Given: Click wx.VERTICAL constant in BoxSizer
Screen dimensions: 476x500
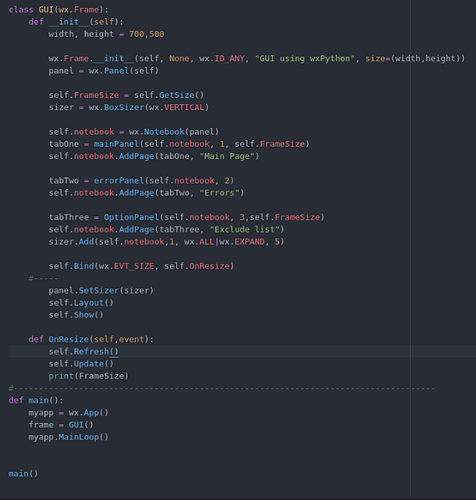Looking at the screenshot, I should pos(179,107).
